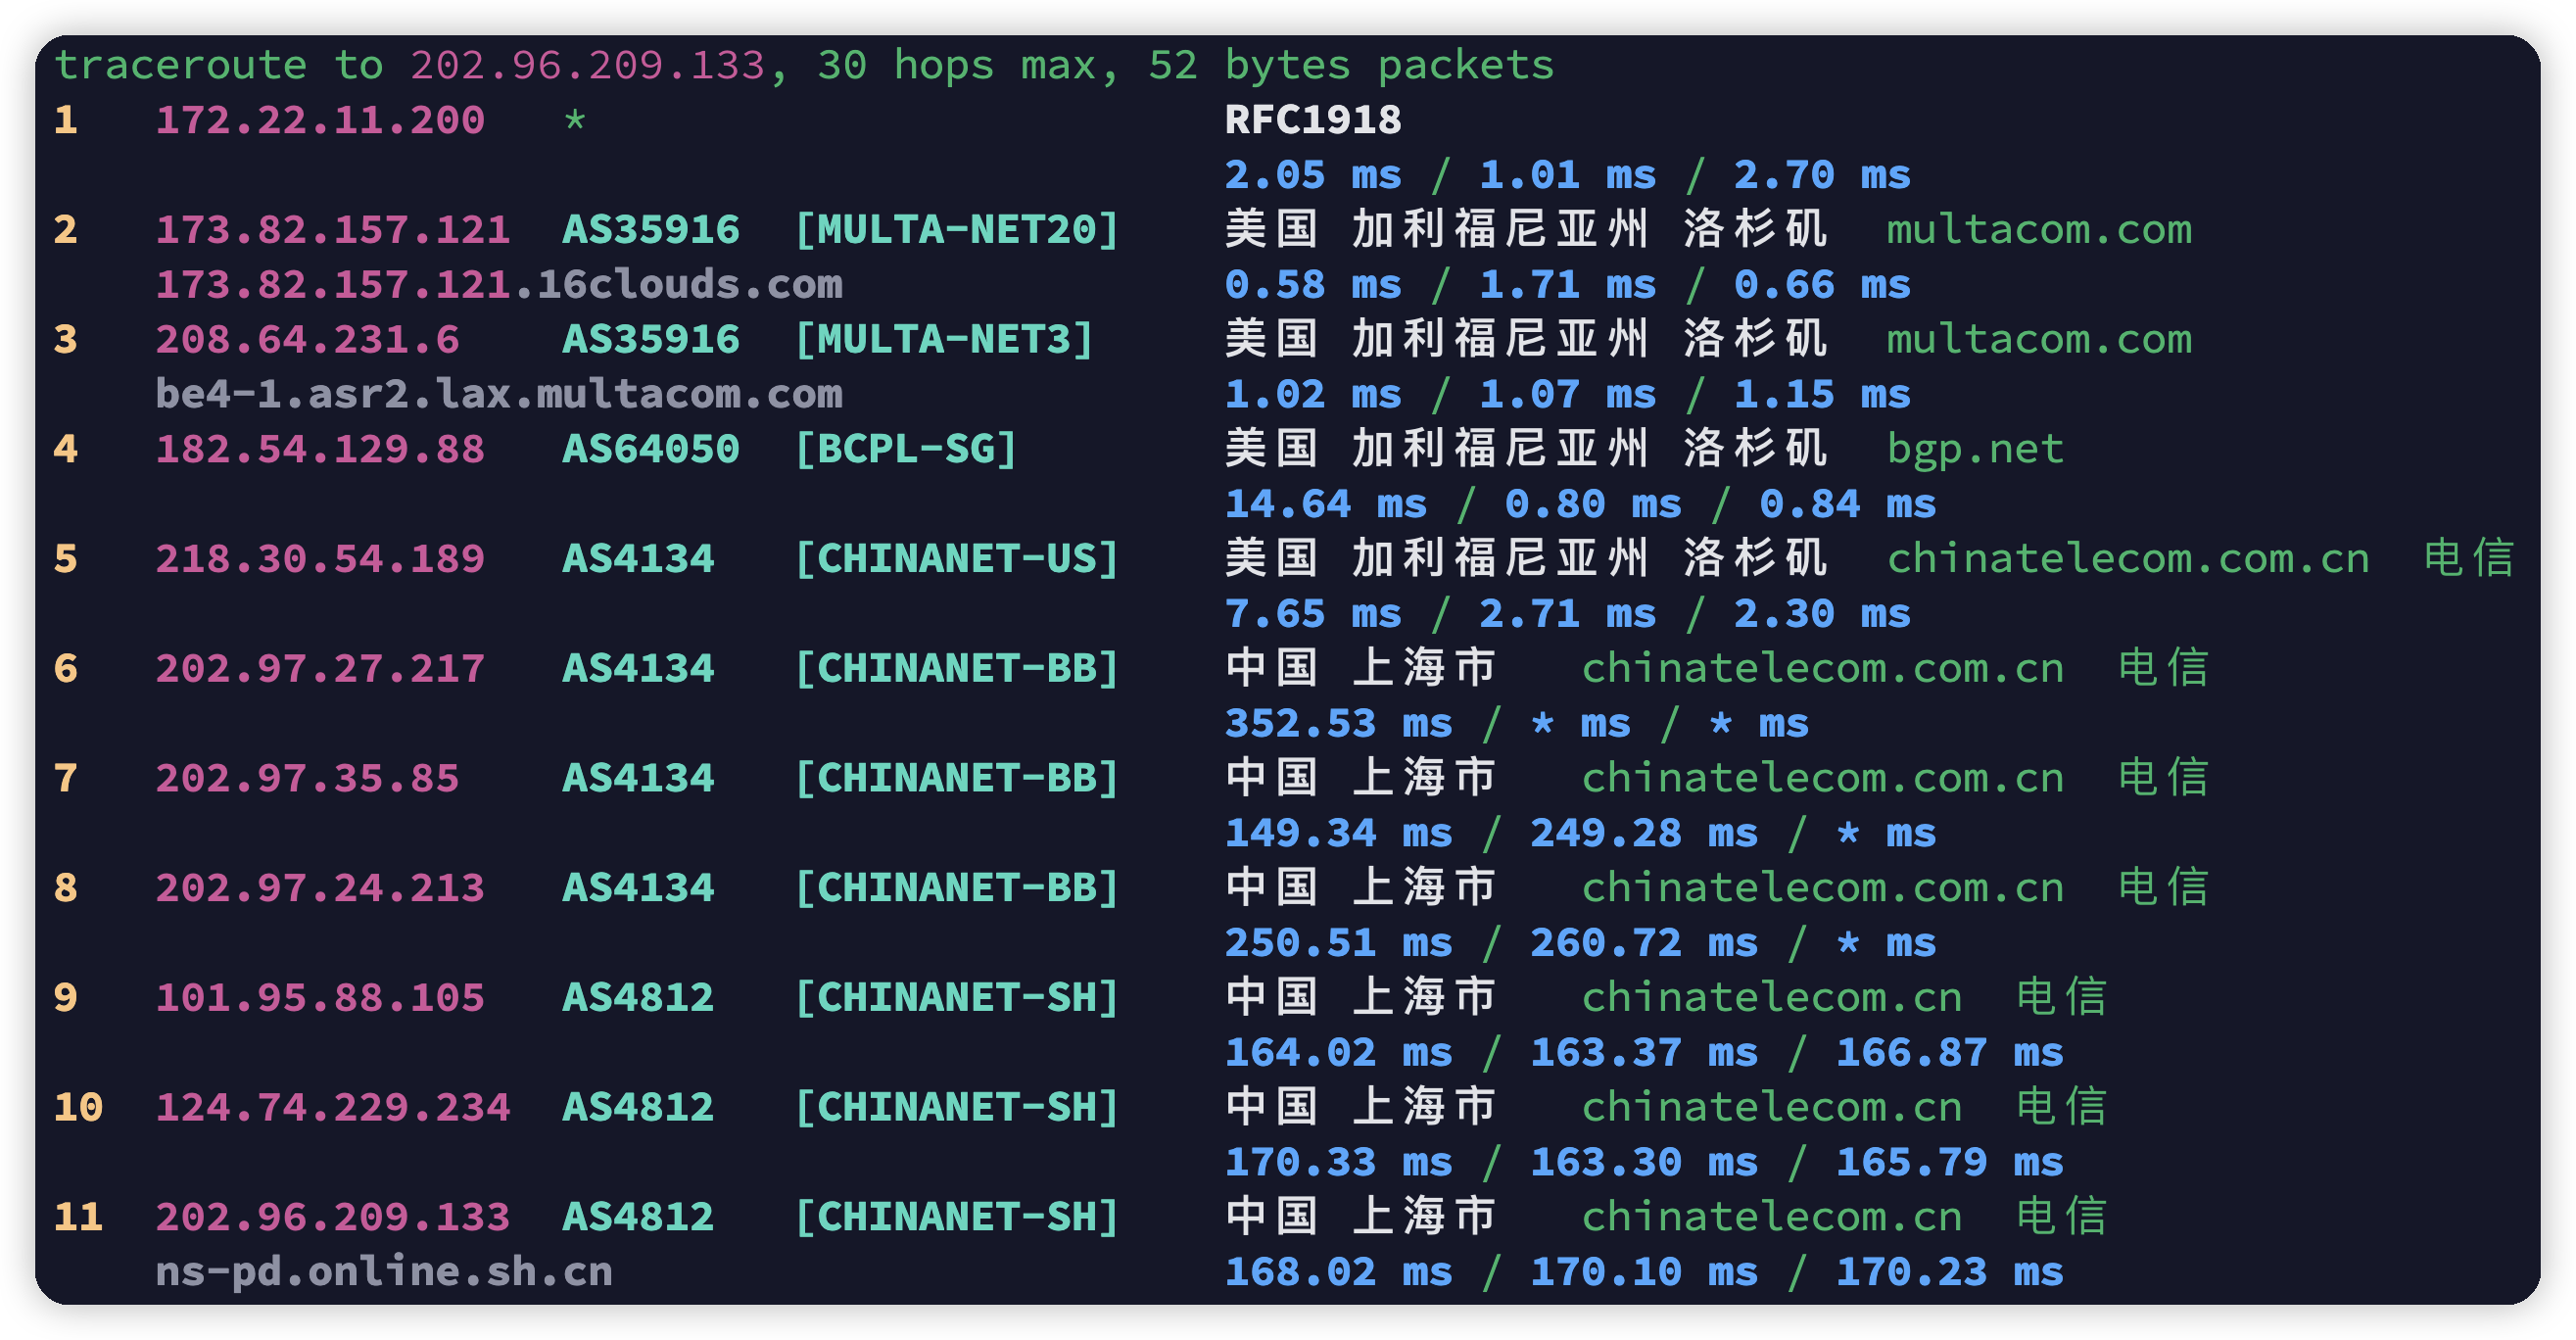Click hop 2 IP address 173.82.157.121

(333, 231)
